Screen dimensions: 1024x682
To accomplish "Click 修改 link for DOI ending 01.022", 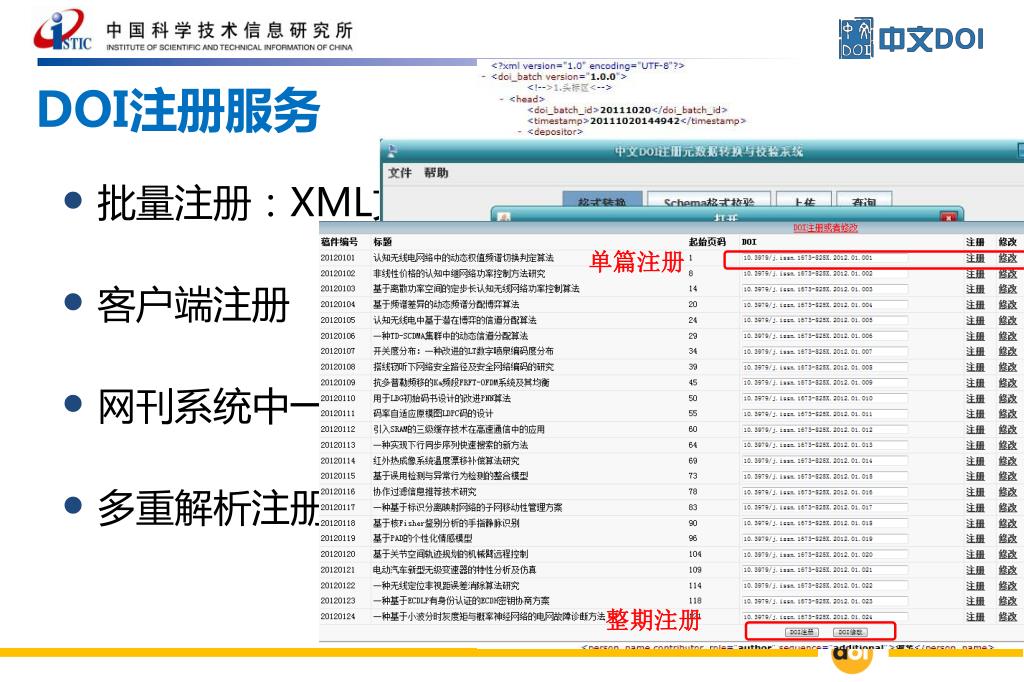I will [x=1008, y=586].
